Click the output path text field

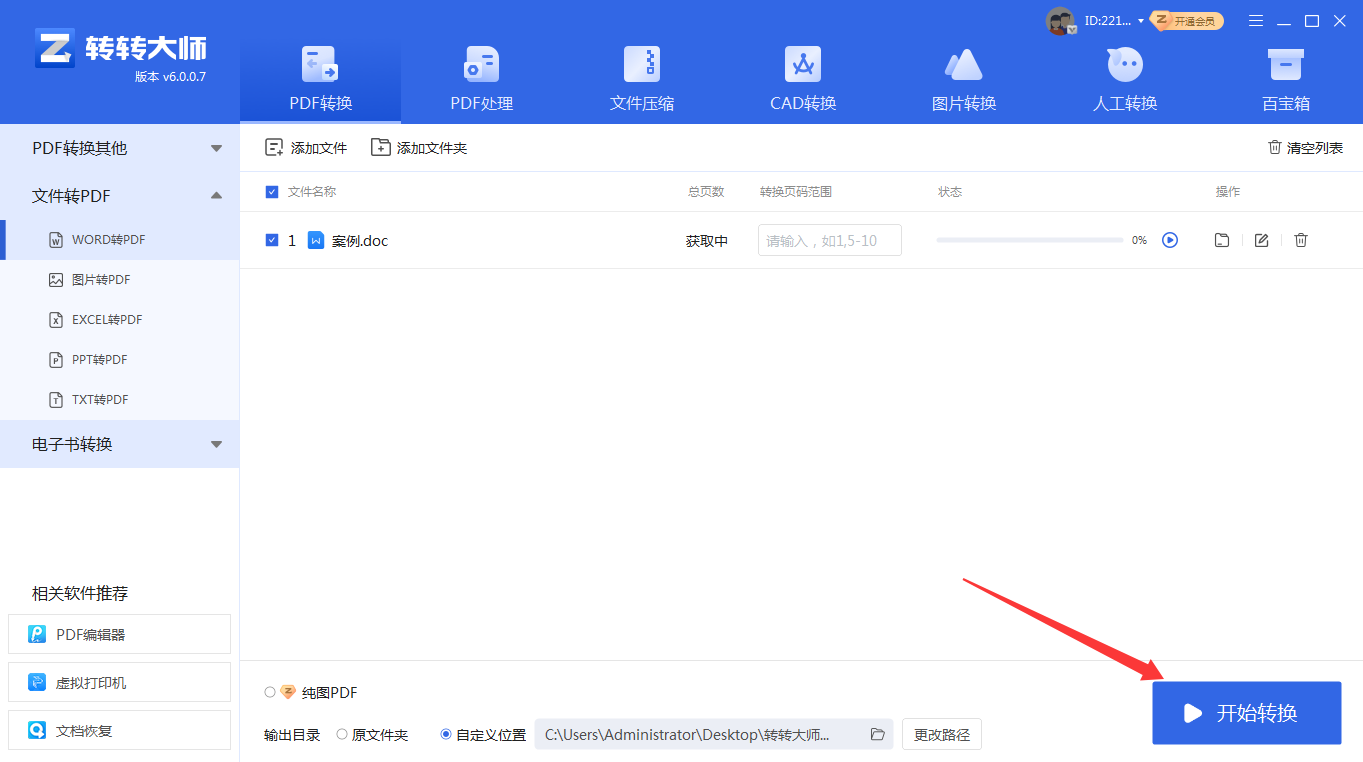[714, 734]
